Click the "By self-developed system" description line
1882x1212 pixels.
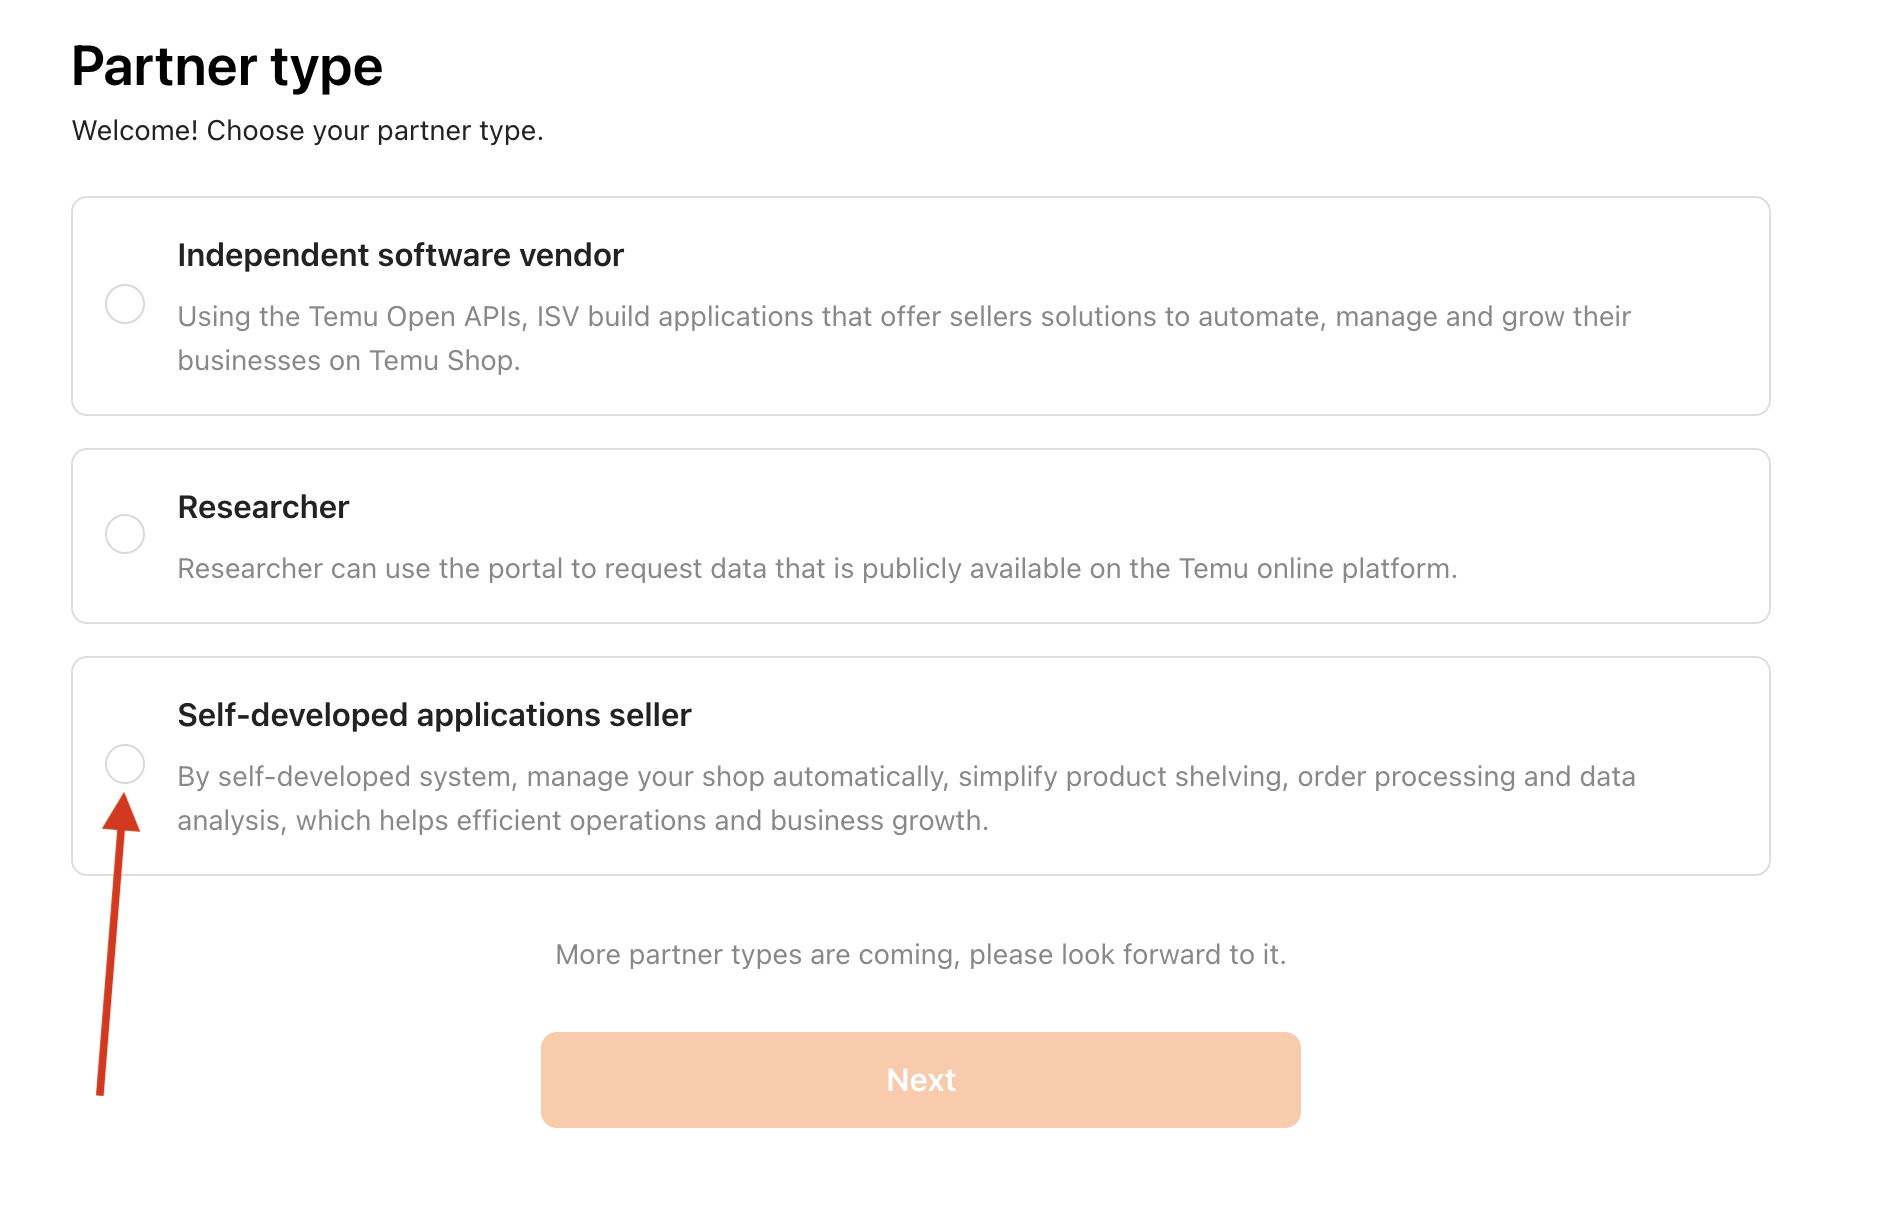906,777
